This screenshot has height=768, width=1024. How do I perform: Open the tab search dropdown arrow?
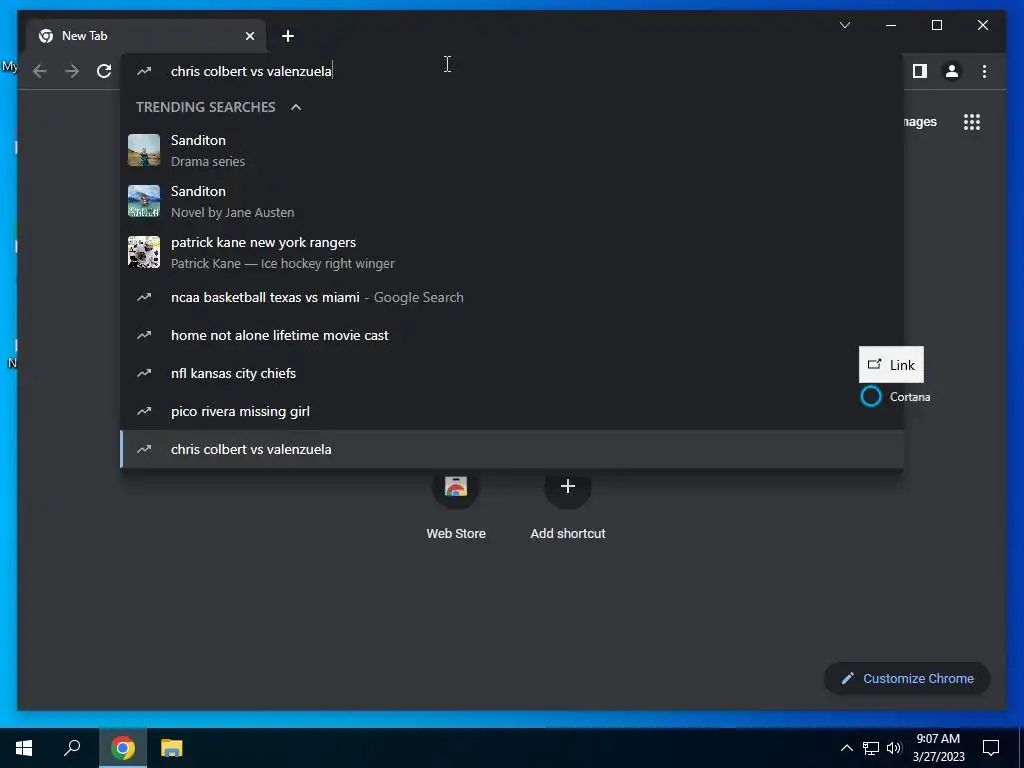tap(844, 25)
